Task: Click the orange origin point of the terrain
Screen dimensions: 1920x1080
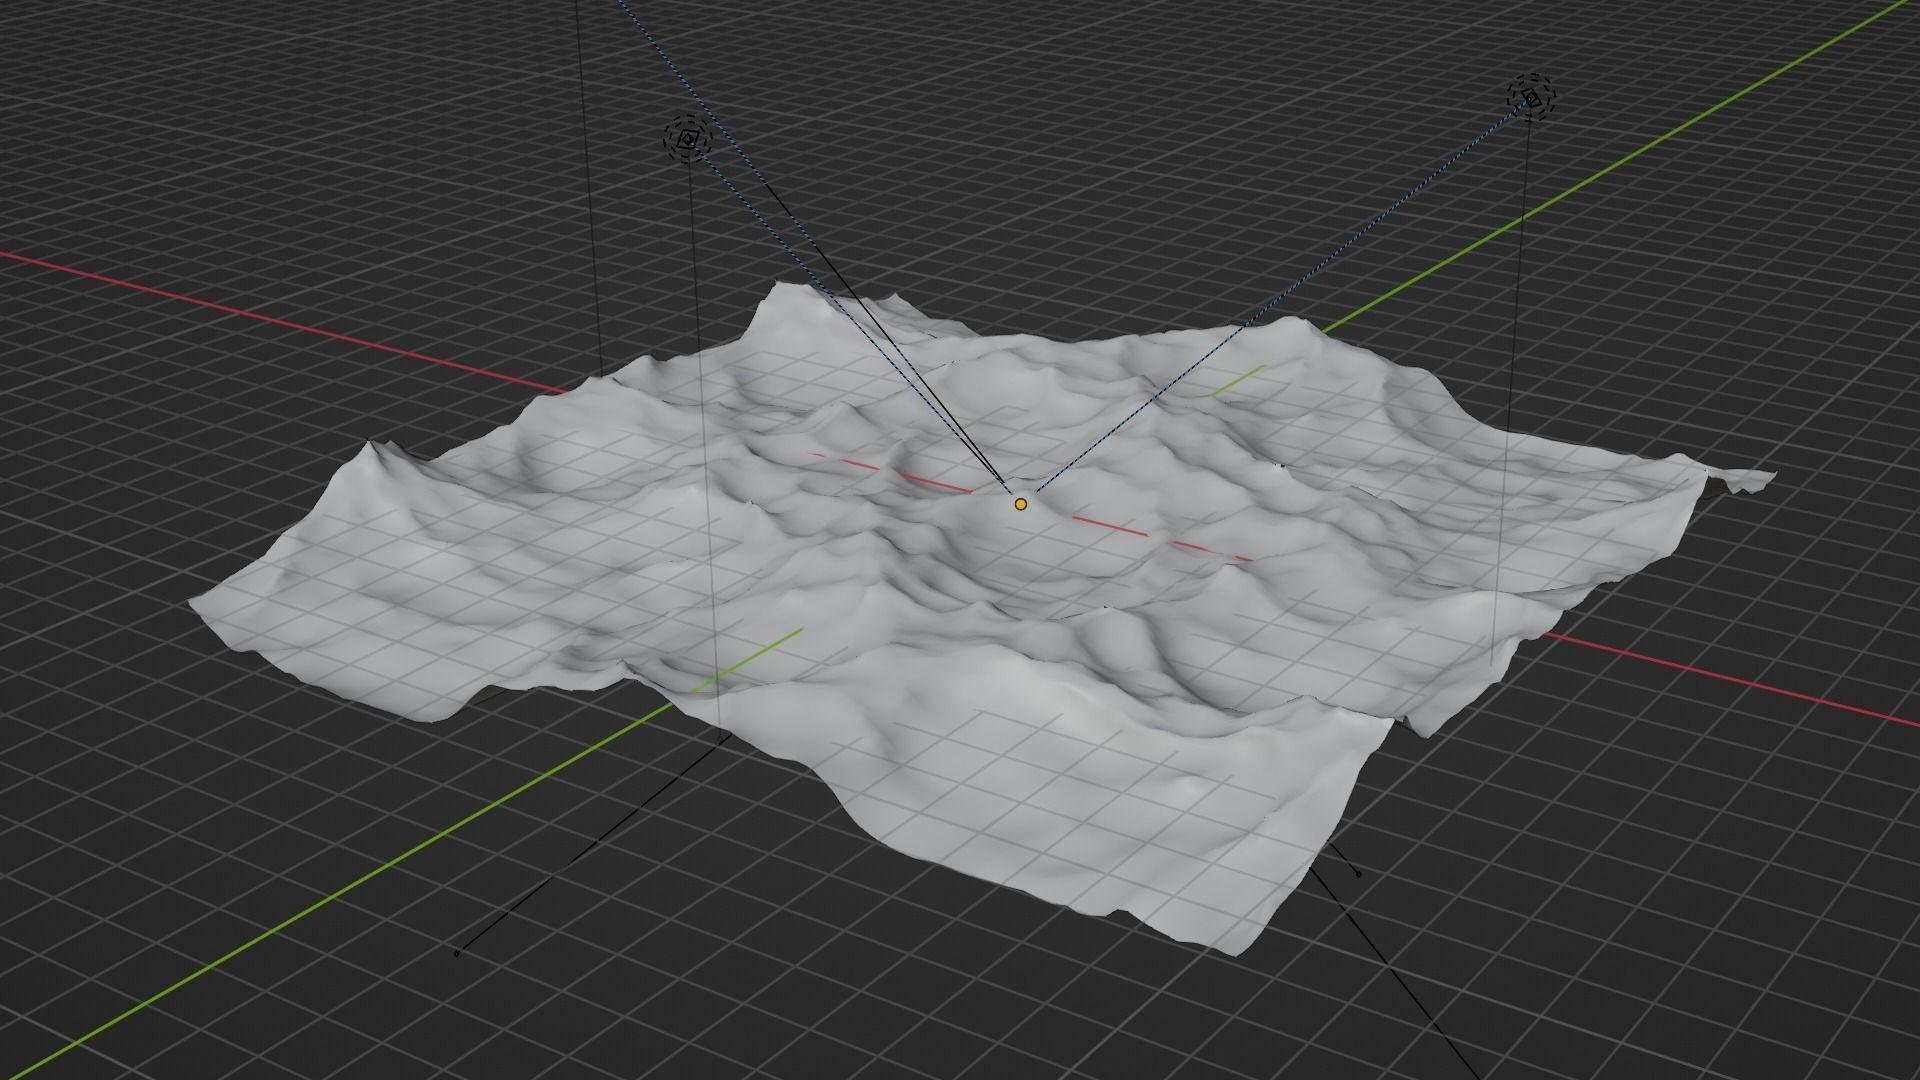Action: point(1020,504)
